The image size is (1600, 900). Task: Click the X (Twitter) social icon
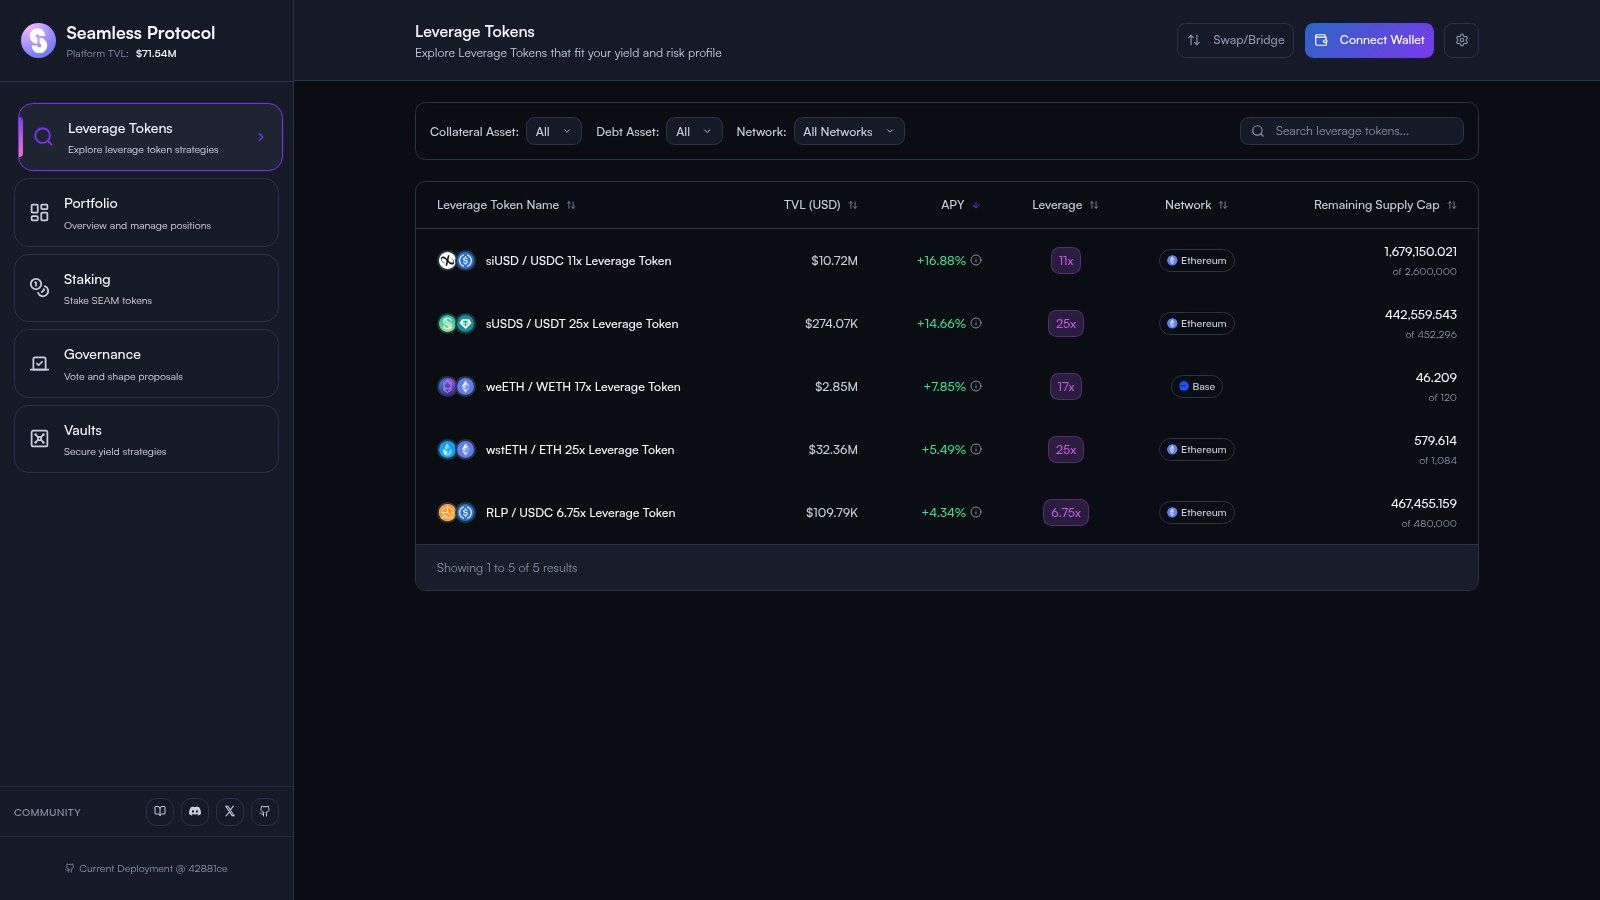pyautogui.click(x=229, y=811)
